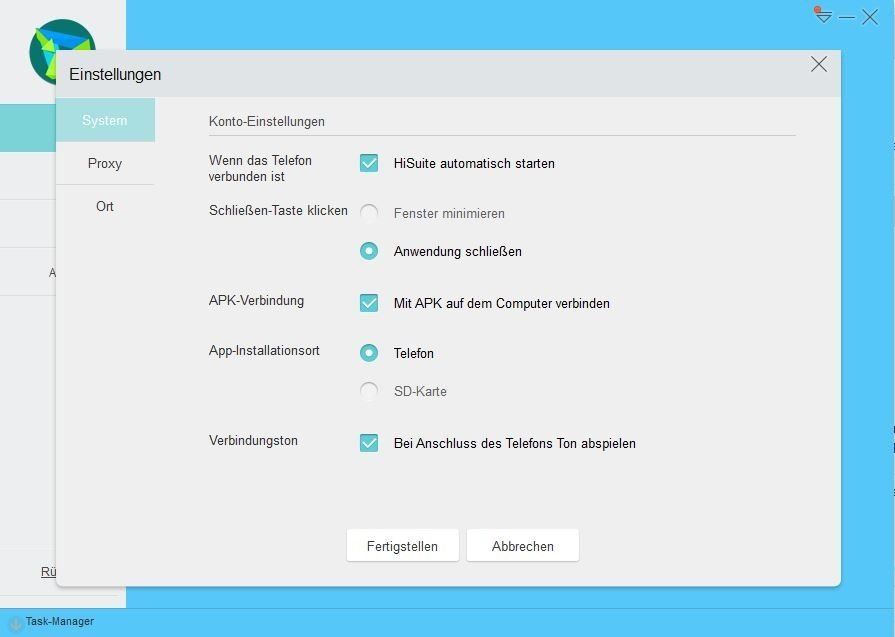Toggle Mit APK auf dem Computer verbinden
Image resolution: width=895 pixels, height=637 pixels.
(369, 303)
